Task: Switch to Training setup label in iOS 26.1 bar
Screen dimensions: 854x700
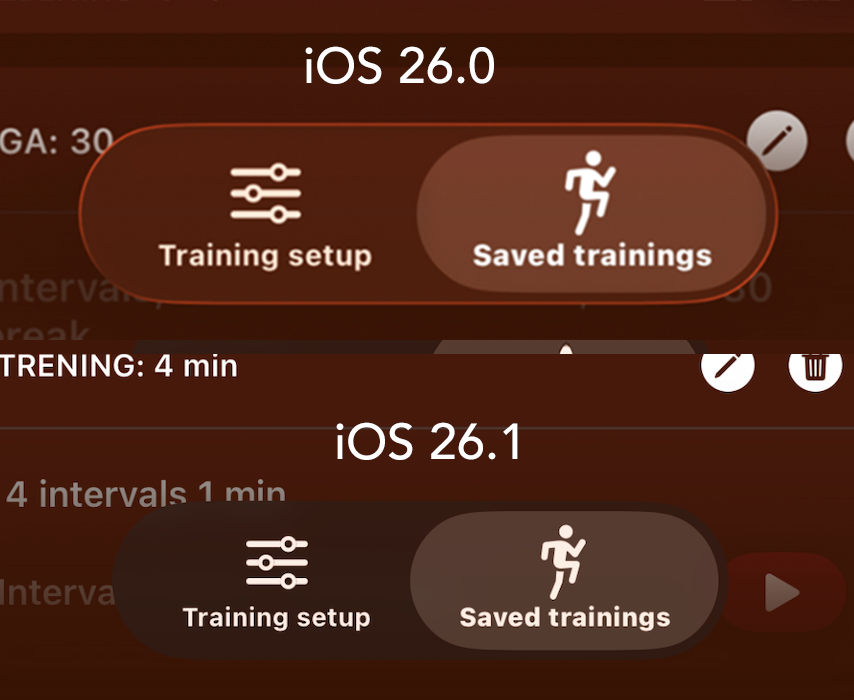Action: pos(277,618)
